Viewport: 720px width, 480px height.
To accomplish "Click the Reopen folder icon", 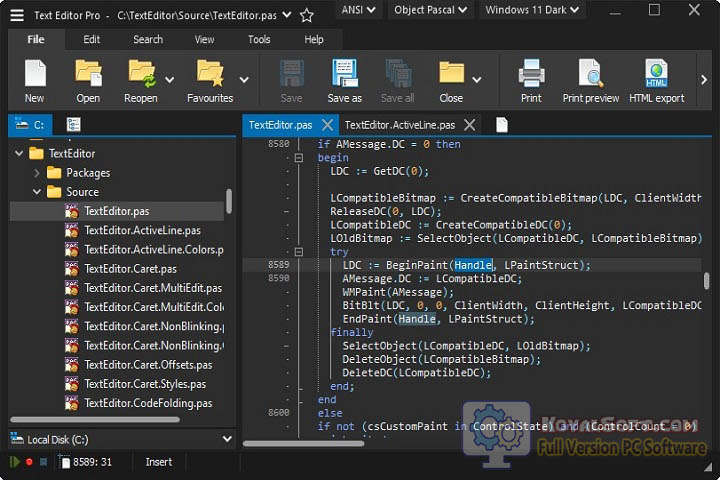I will pyautogui.click(x=141, y=73).
